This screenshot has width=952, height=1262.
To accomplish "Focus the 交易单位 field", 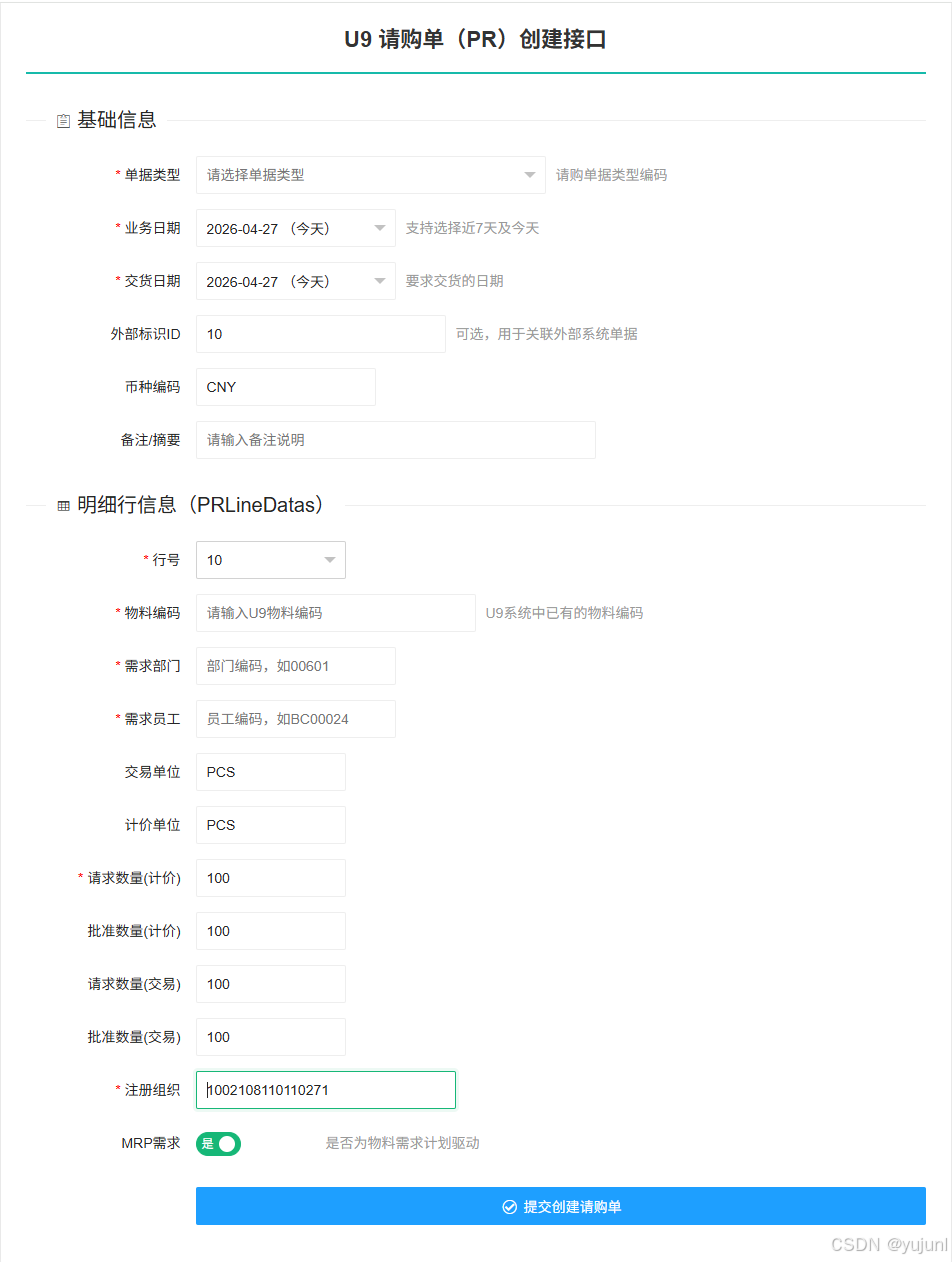I will tap(271, 772).
